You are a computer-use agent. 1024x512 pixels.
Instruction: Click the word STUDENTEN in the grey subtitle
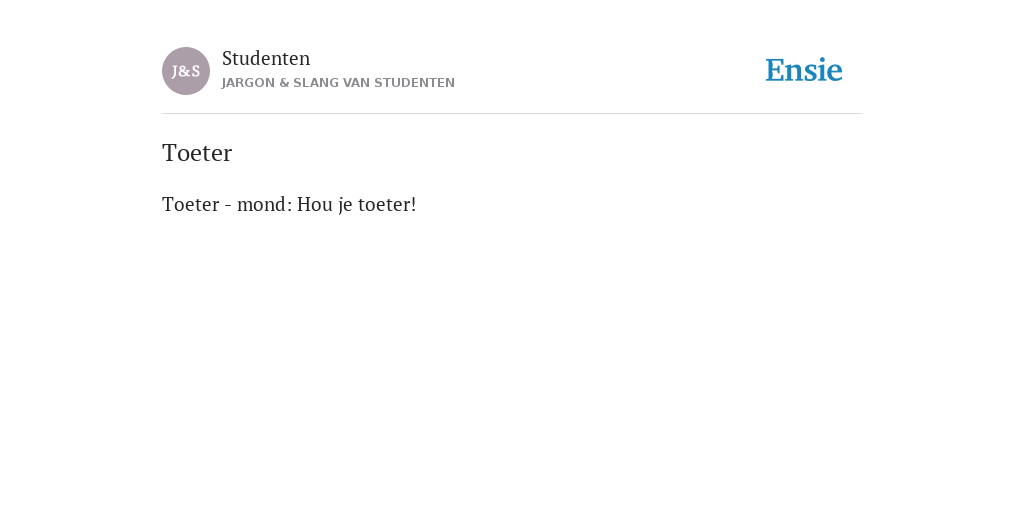click(x=414, y=83)
